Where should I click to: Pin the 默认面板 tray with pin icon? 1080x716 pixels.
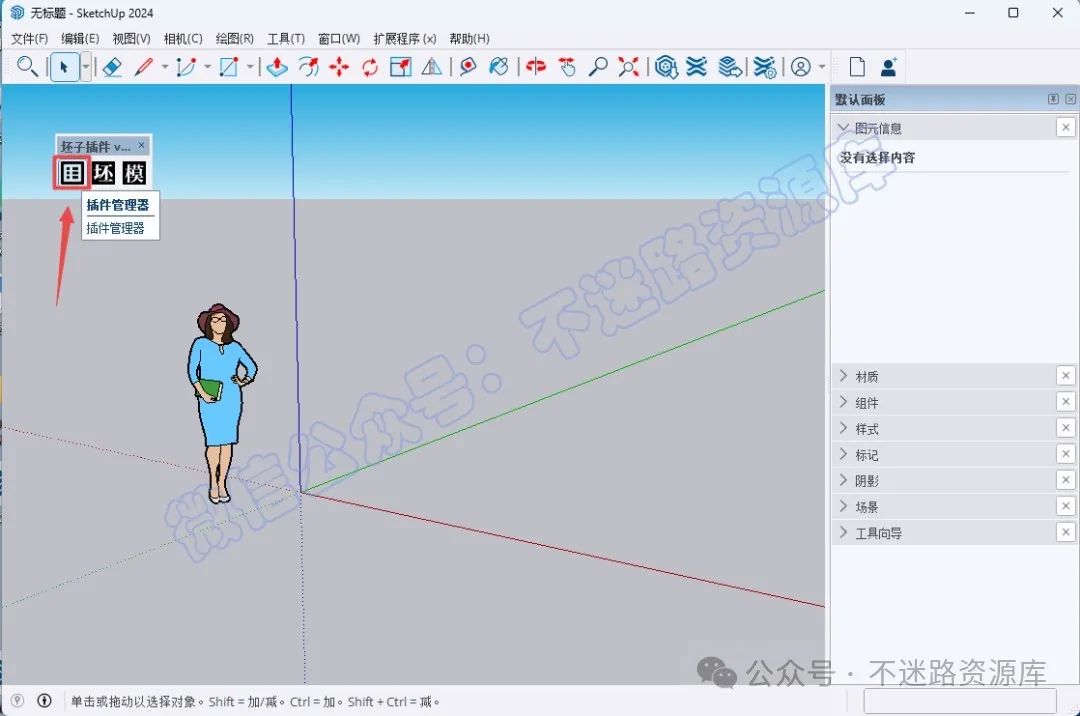(1053, 99)
